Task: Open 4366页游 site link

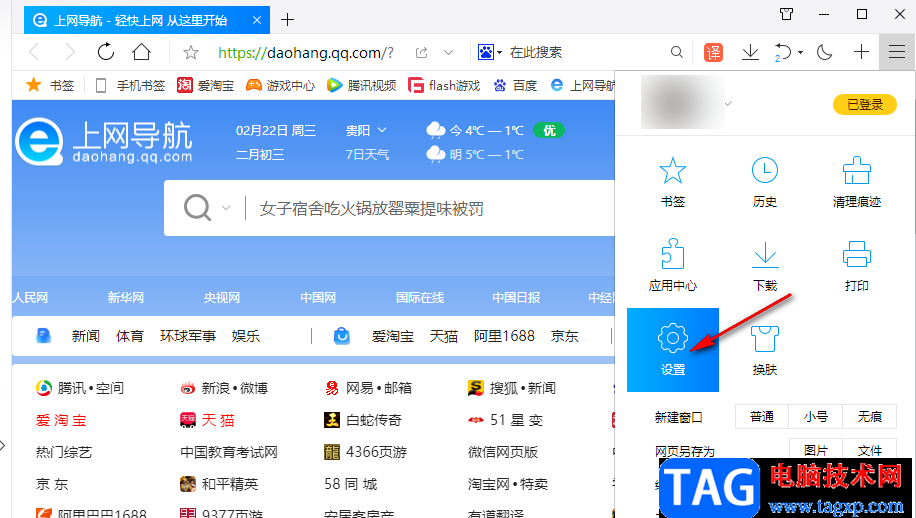Action: tap(366, 452)
